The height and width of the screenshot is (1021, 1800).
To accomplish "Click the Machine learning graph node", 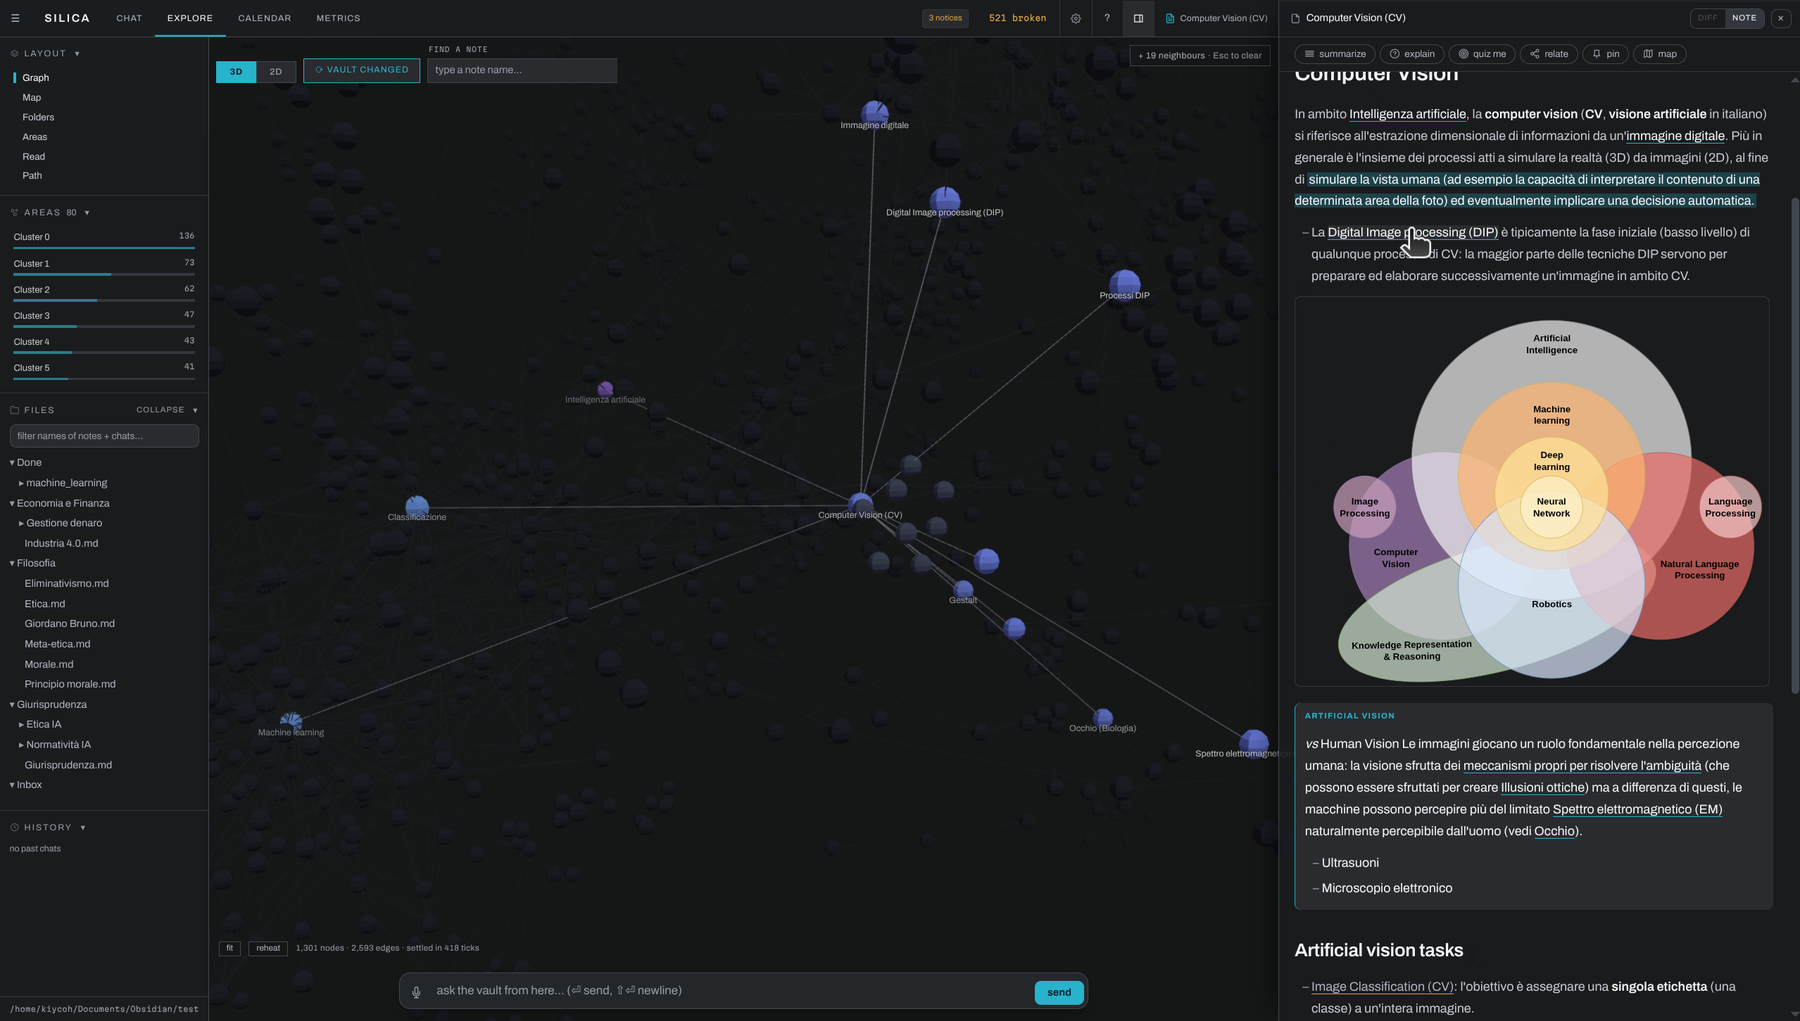I will pyautogui.click(x=291, y=722).
